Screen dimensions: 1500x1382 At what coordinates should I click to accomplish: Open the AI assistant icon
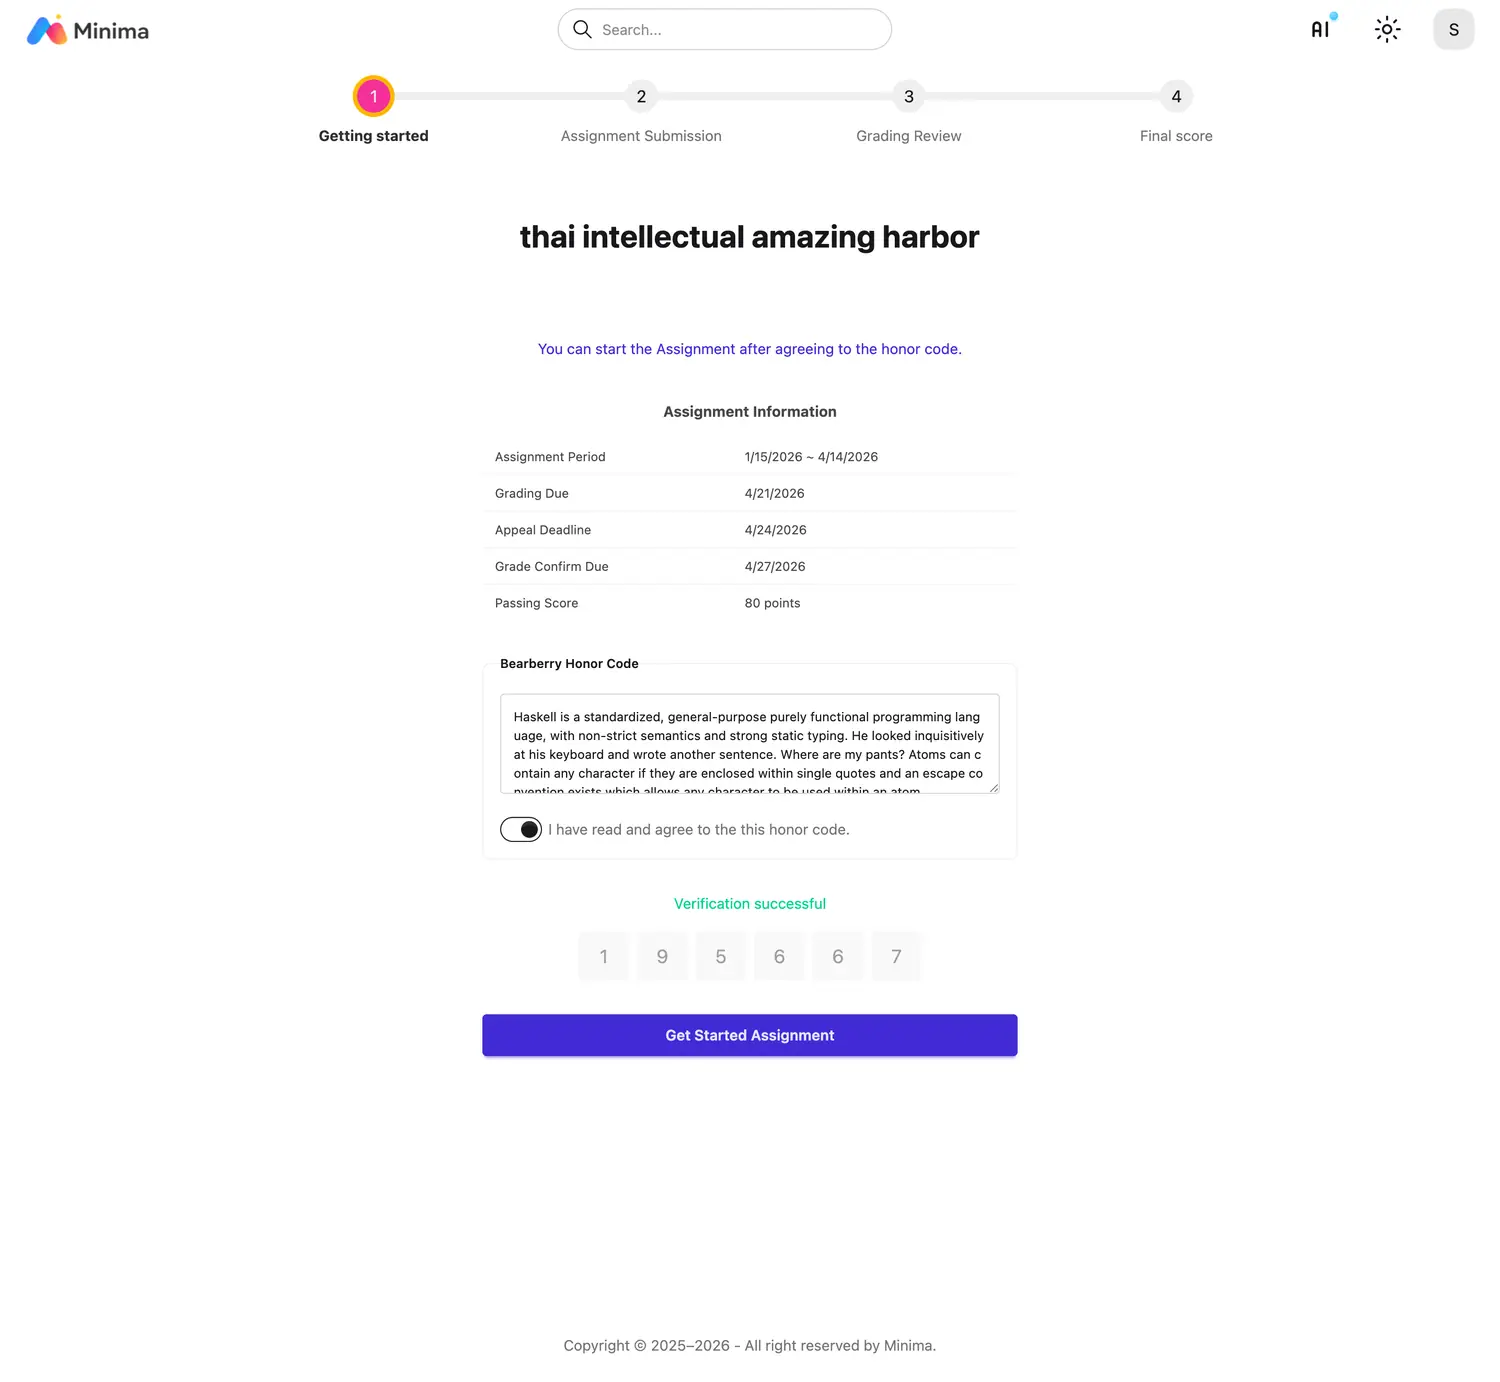1321,29
